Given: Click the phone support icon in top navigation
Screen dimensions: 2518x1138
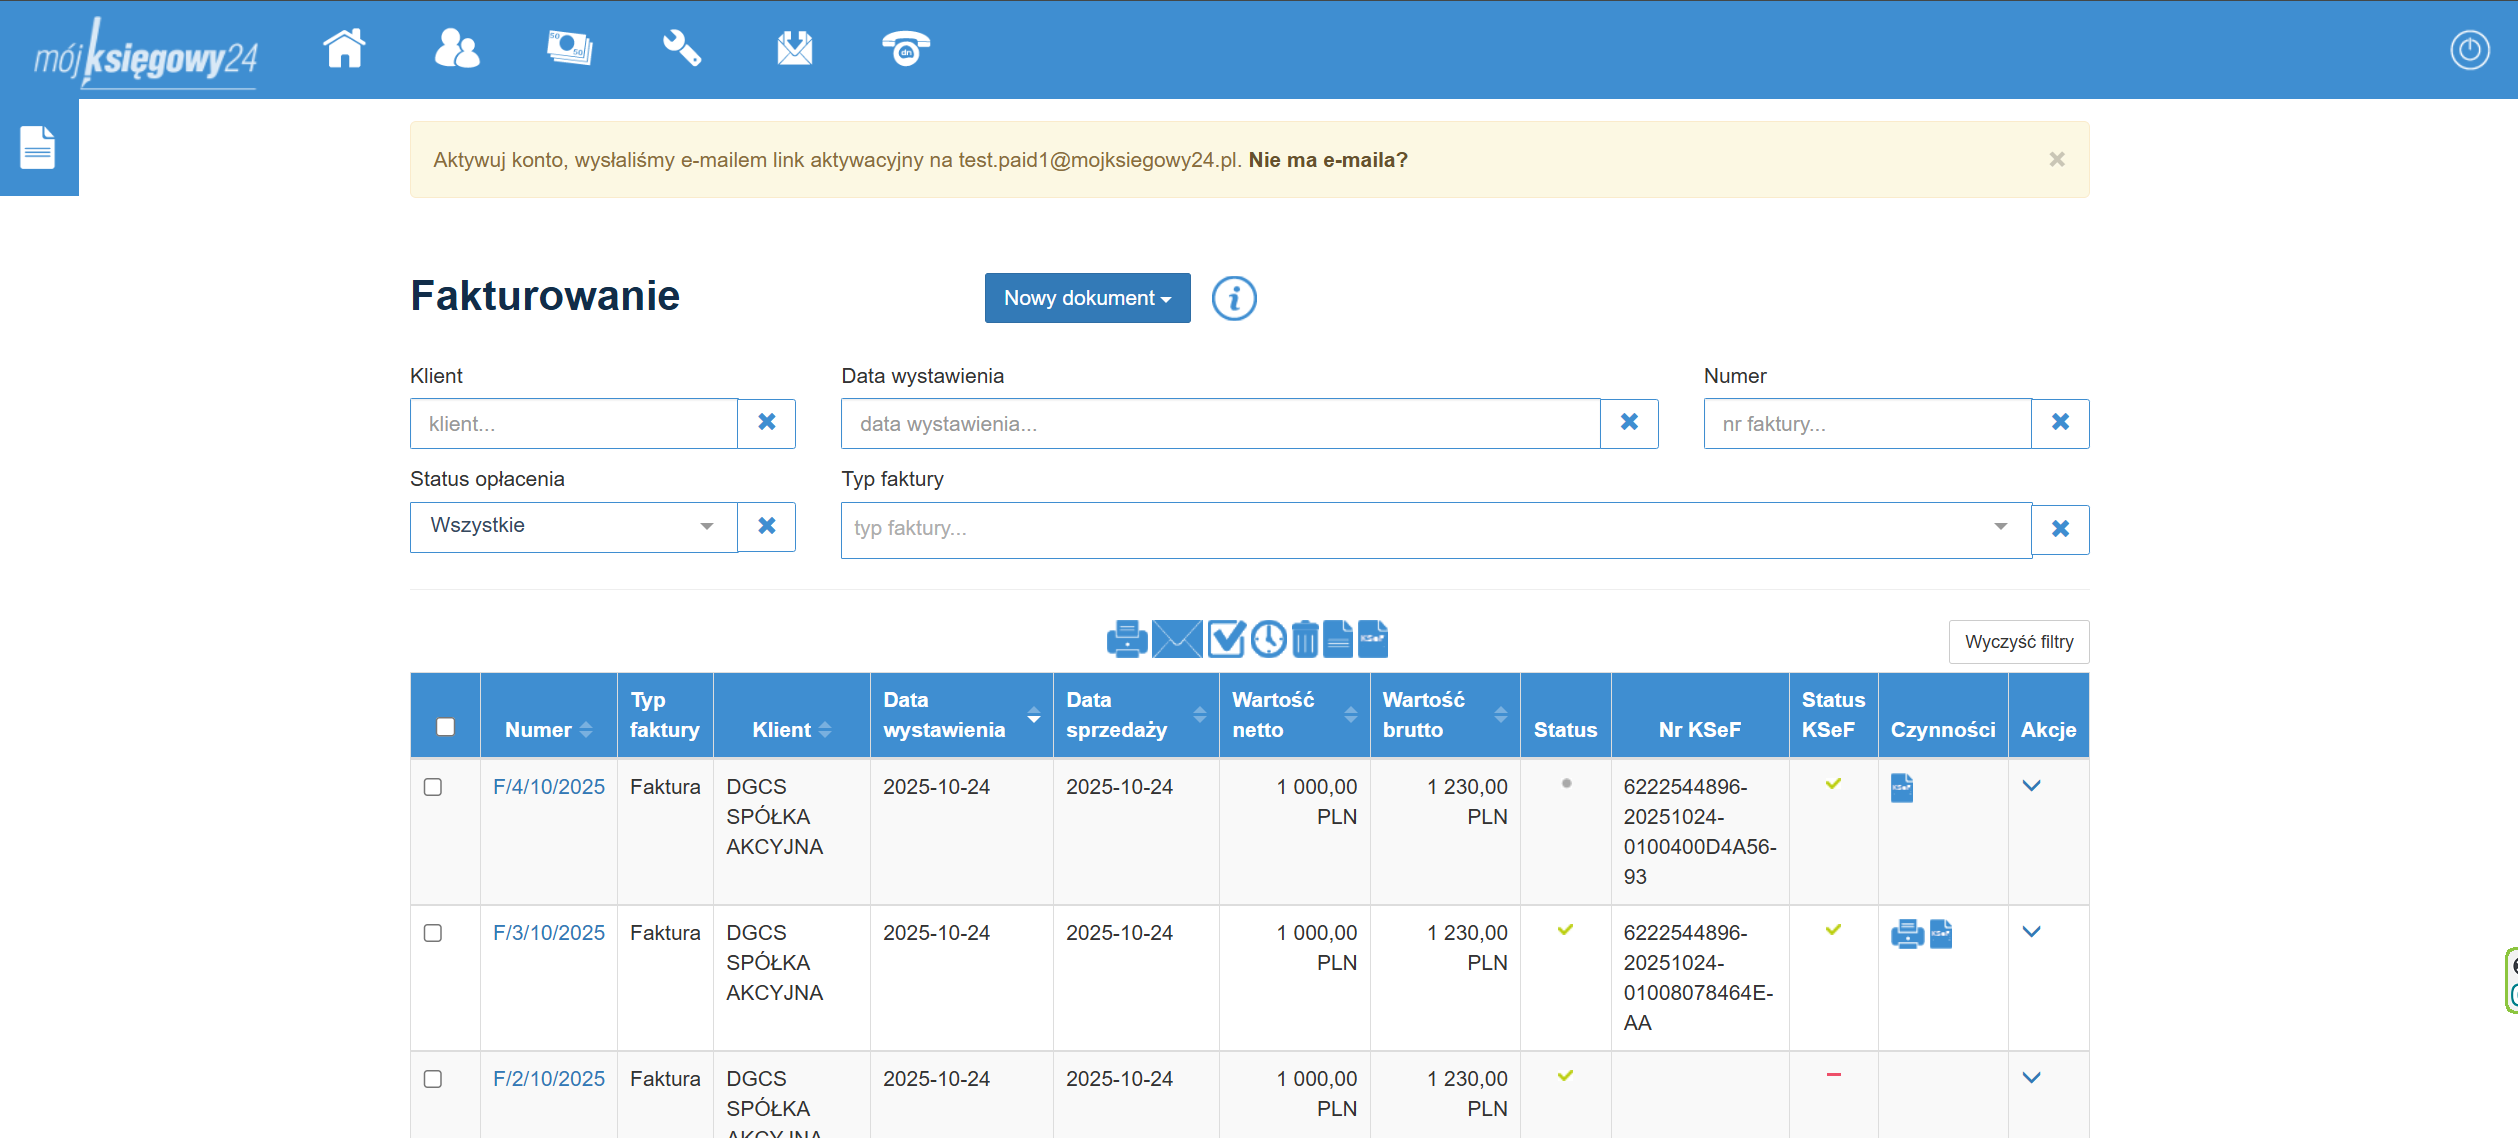Looking at the screenshot, I should tap(903, 48).
